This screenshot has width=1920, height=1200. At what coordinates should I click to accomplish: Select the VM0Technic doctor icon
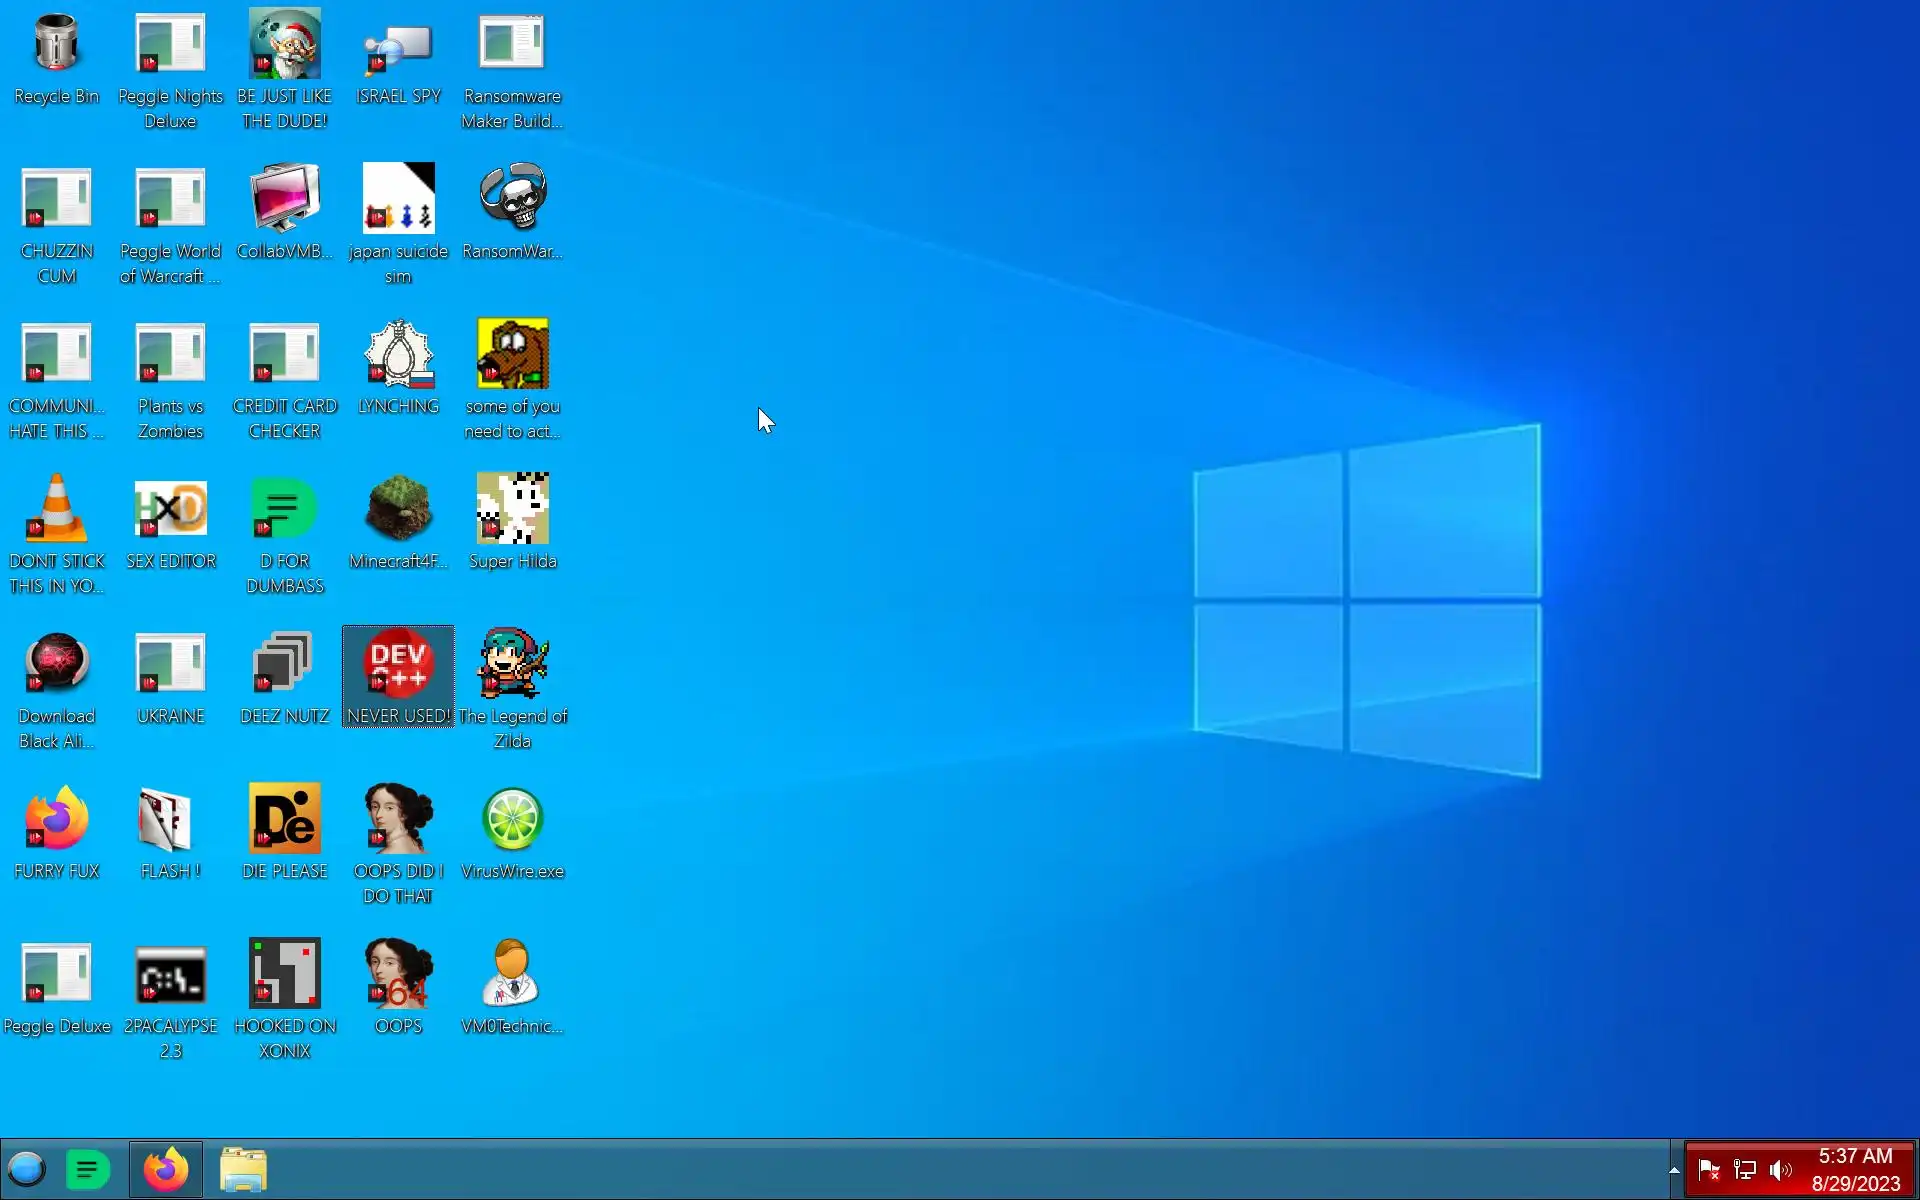click(x=512, y=974)
